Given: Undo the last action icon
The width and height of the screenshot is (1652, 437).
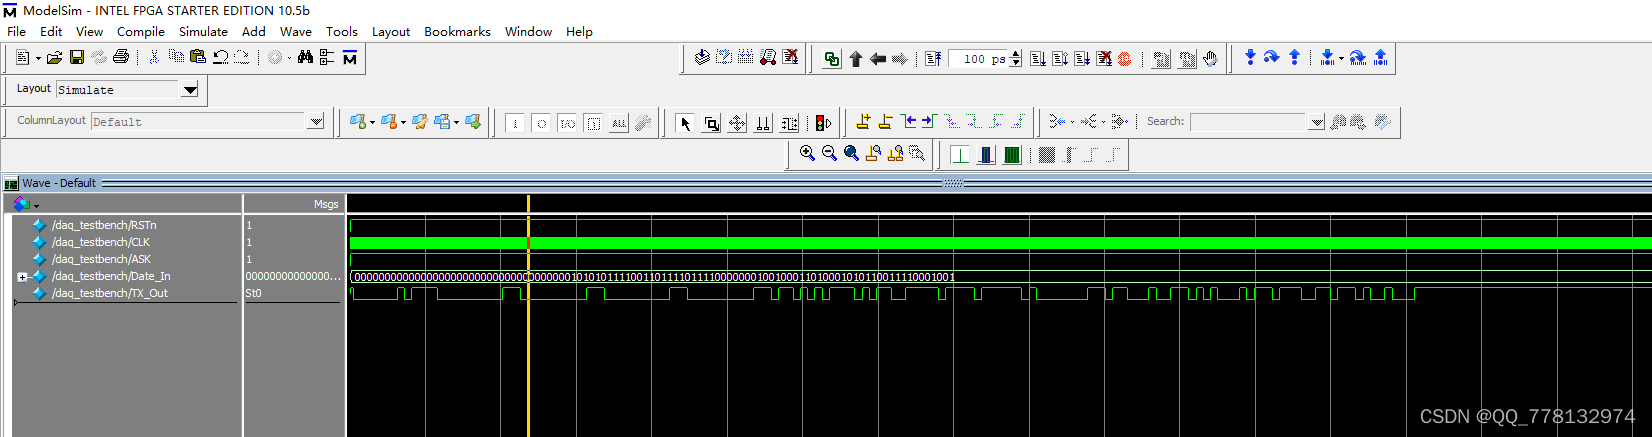Looking at the screenshot, I should [220, 58].
